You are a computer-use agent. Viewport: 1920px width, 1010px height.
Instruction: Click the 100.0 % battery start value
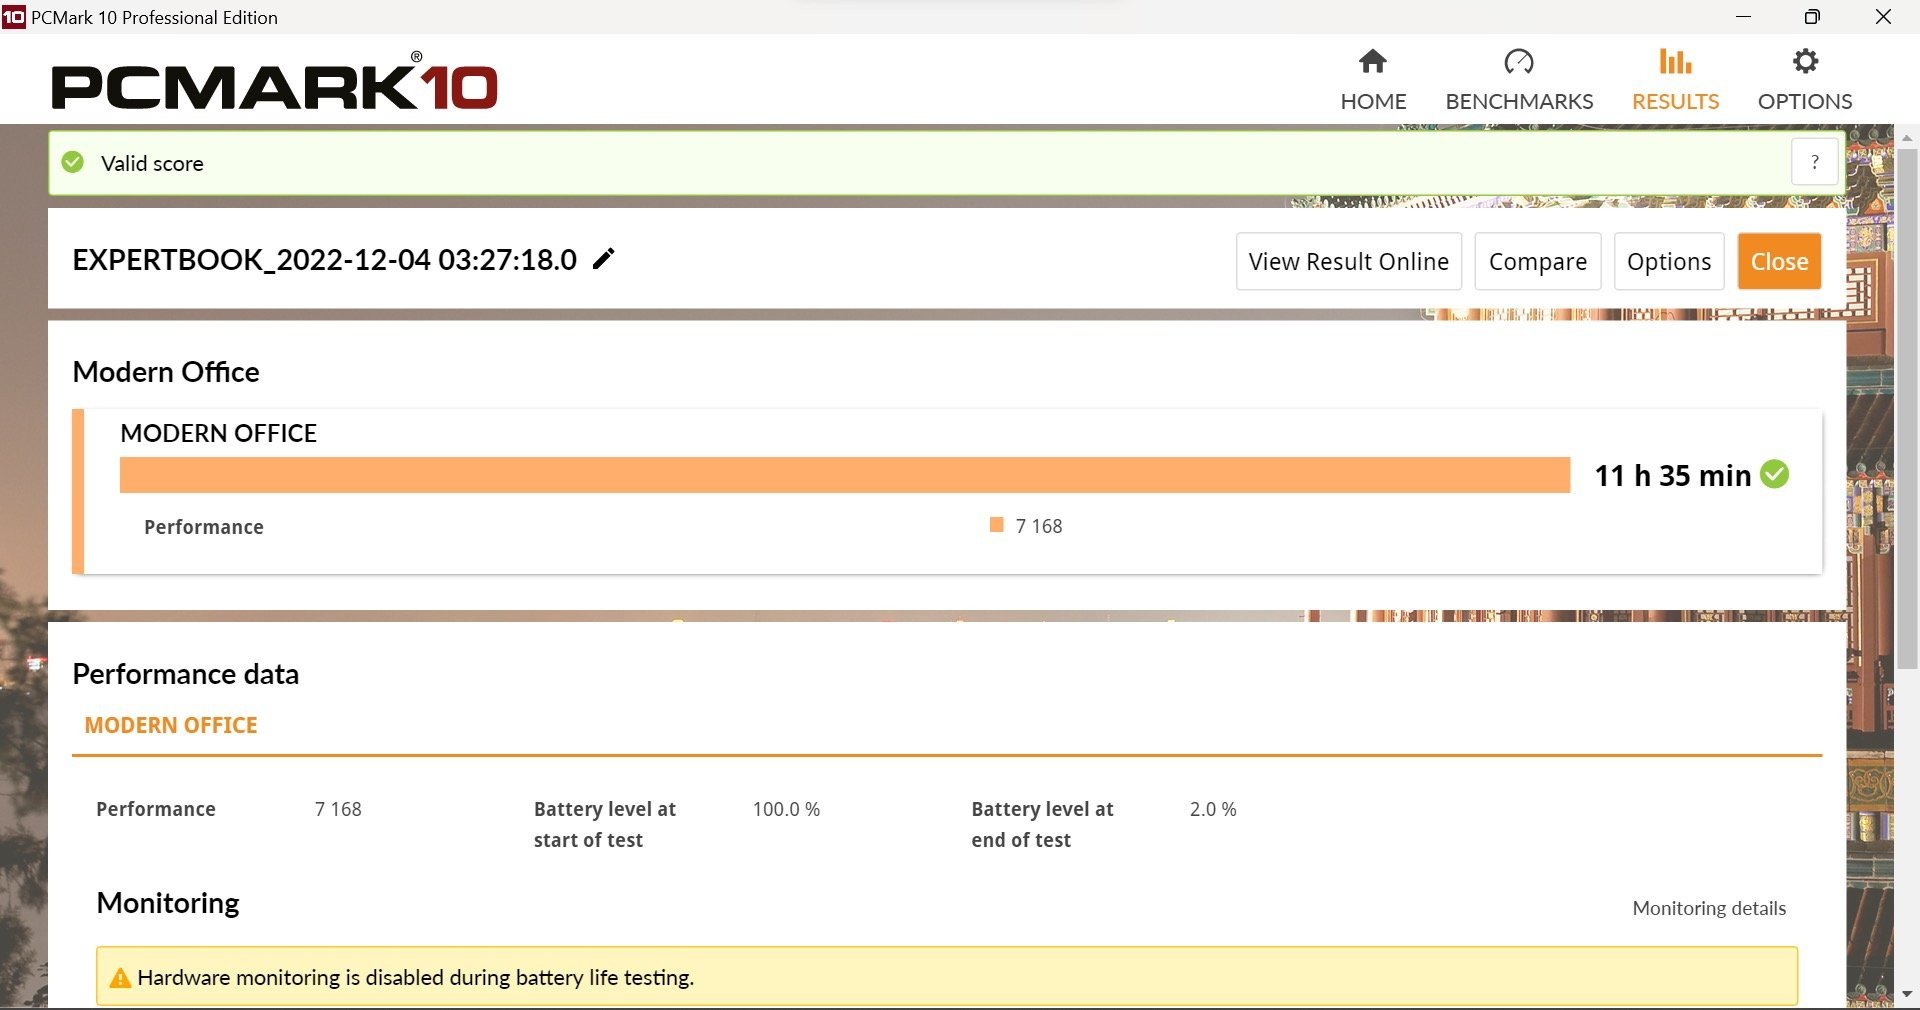786,809
